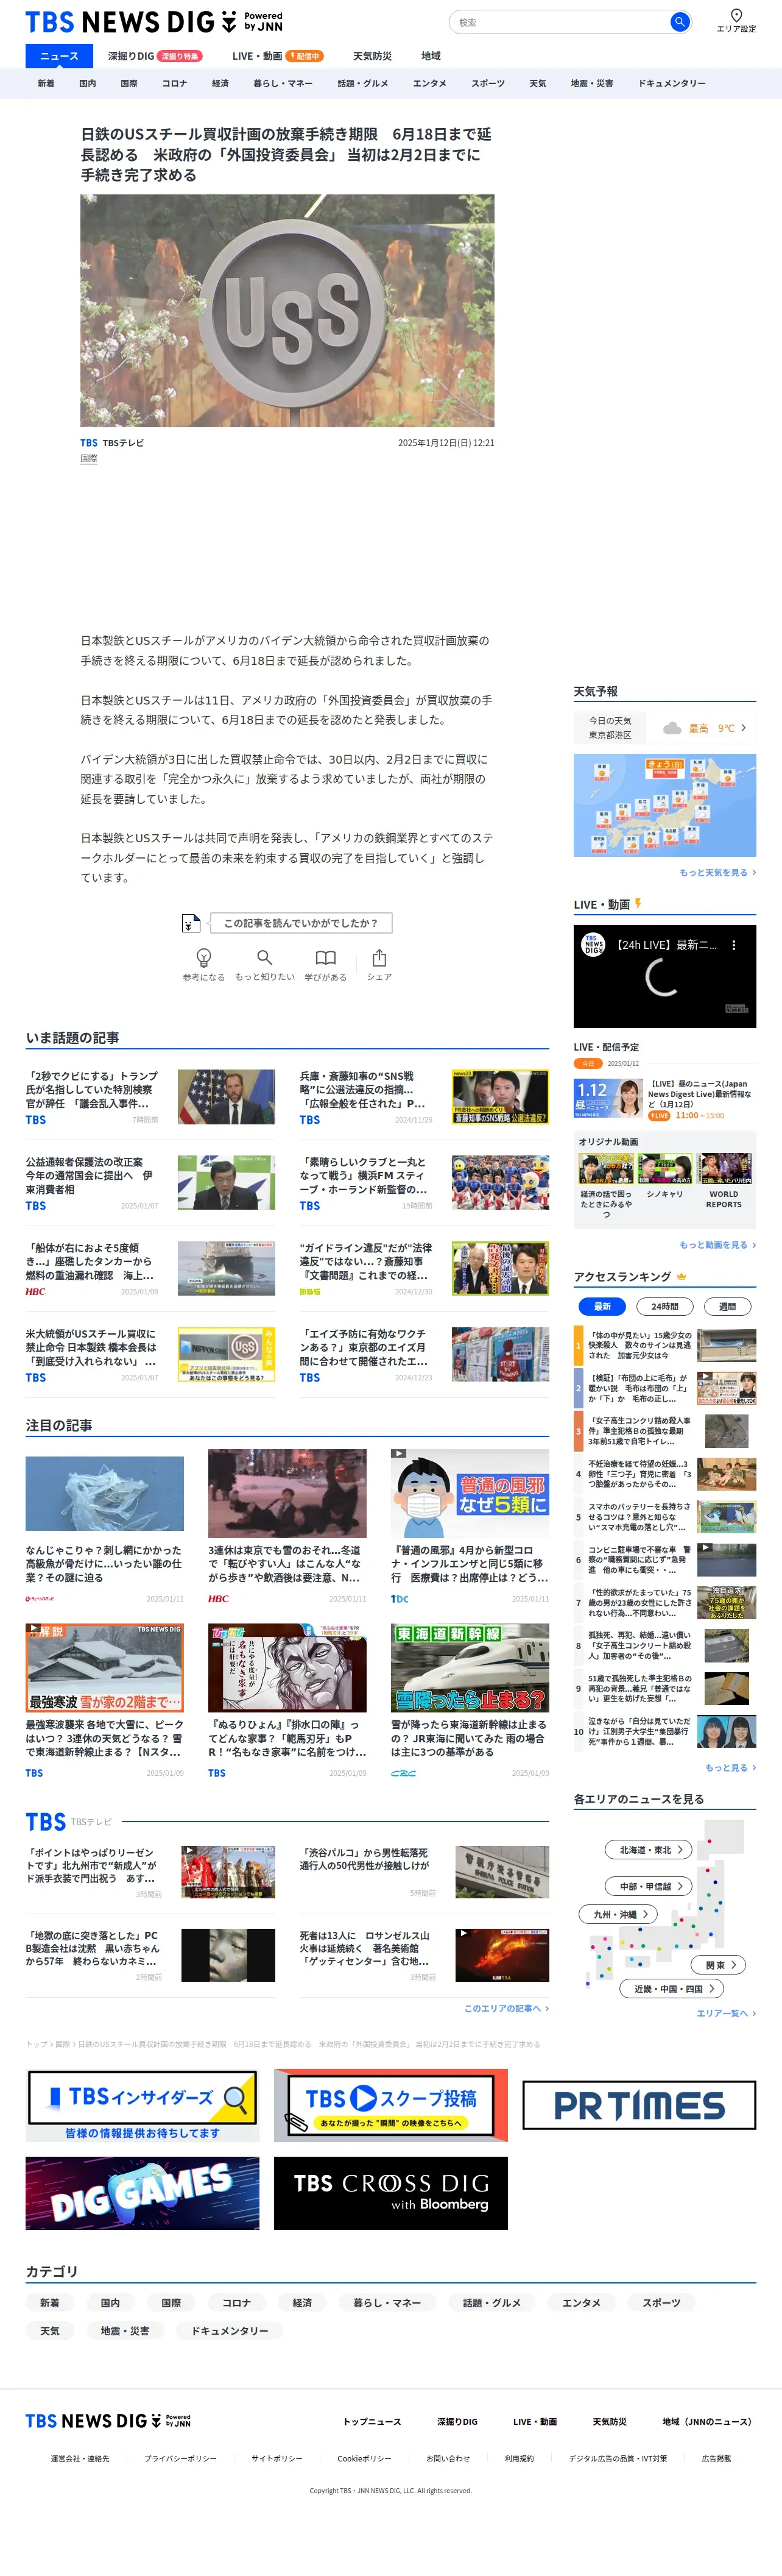Select the 深掘りDIG main tab
782x2576 pixels.
pyautogui.click(x=155, y=56)
